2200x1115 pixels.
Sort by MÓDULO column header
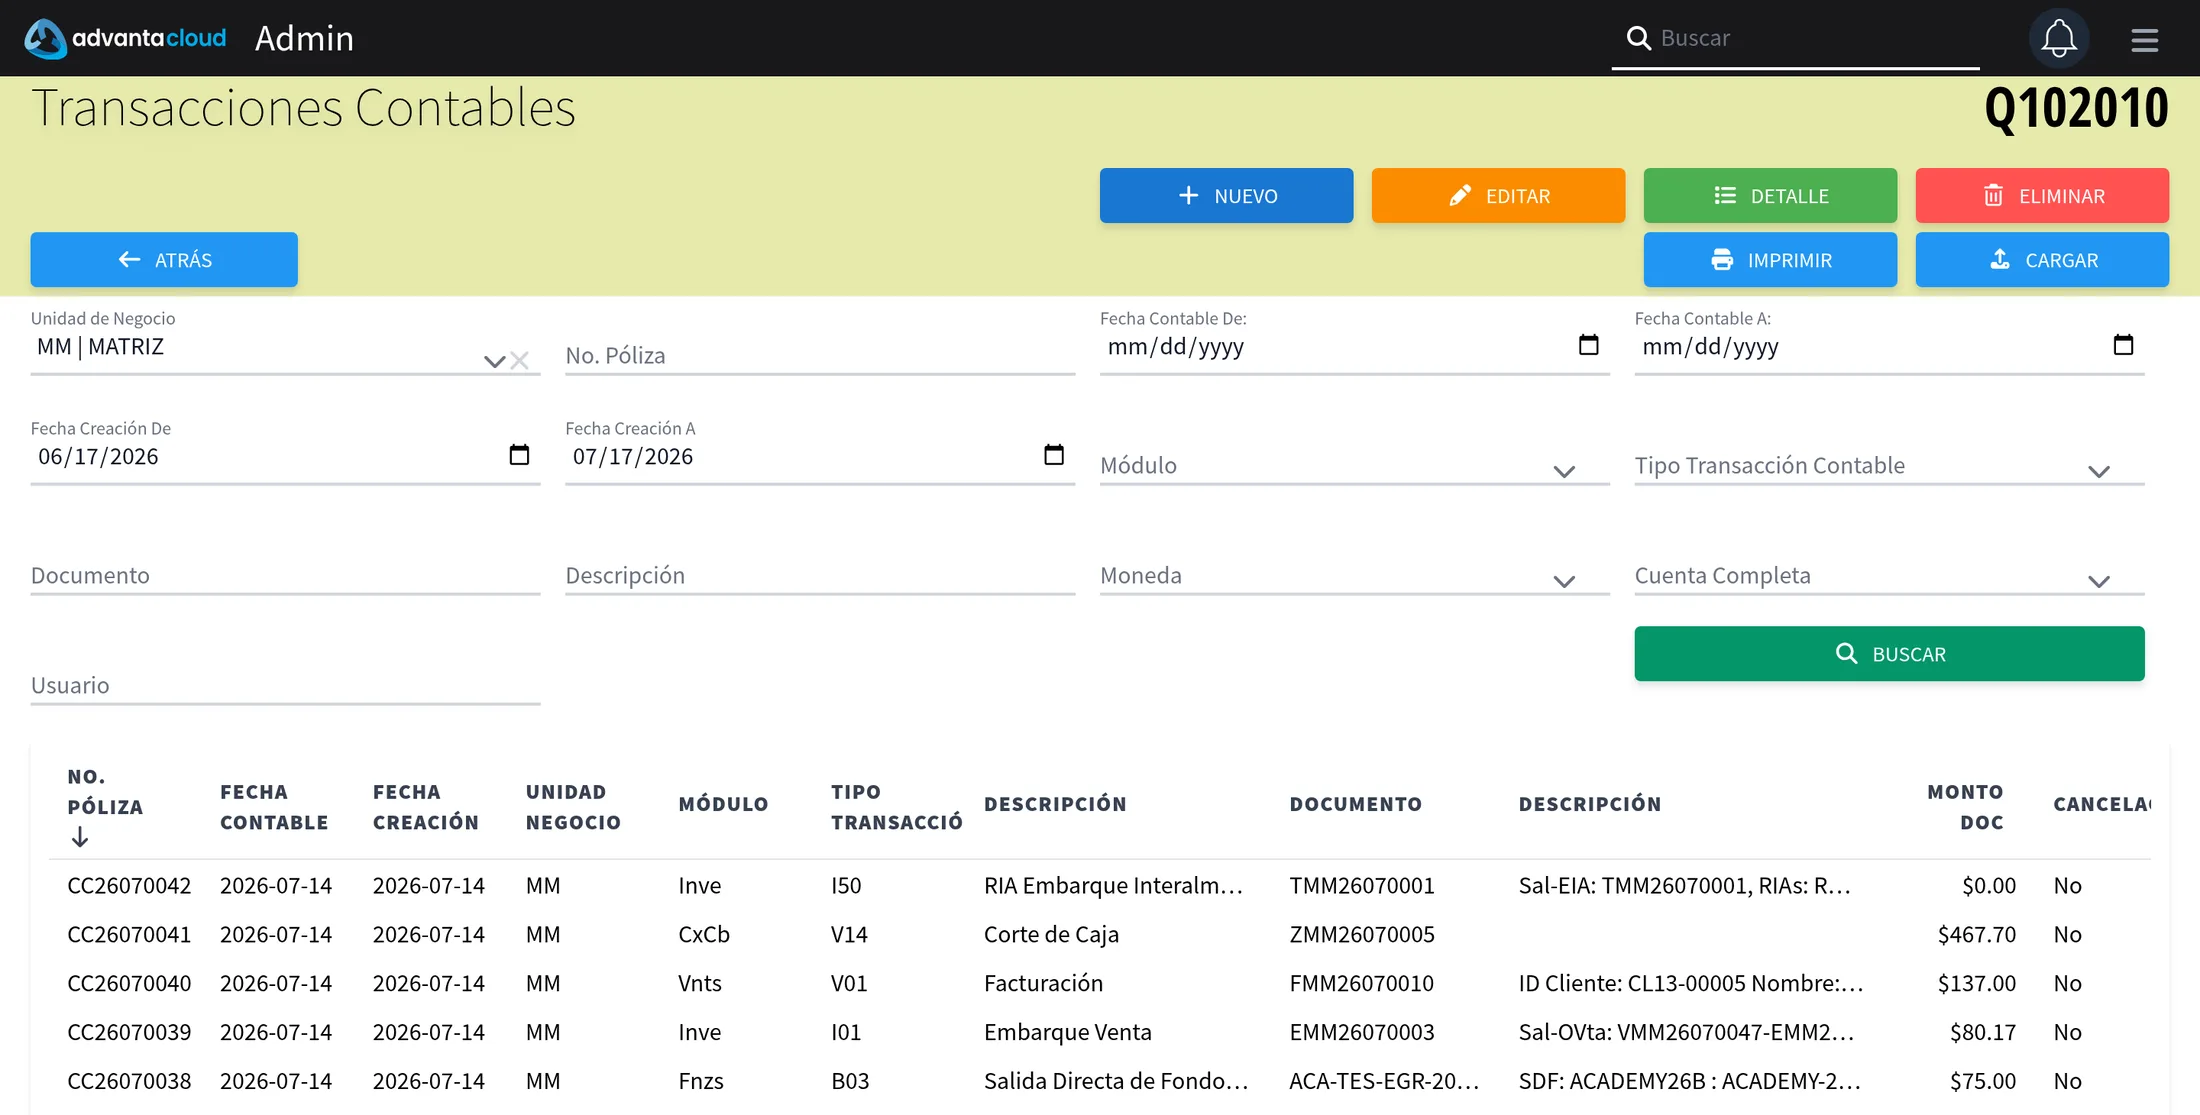(x=723, y=804)
